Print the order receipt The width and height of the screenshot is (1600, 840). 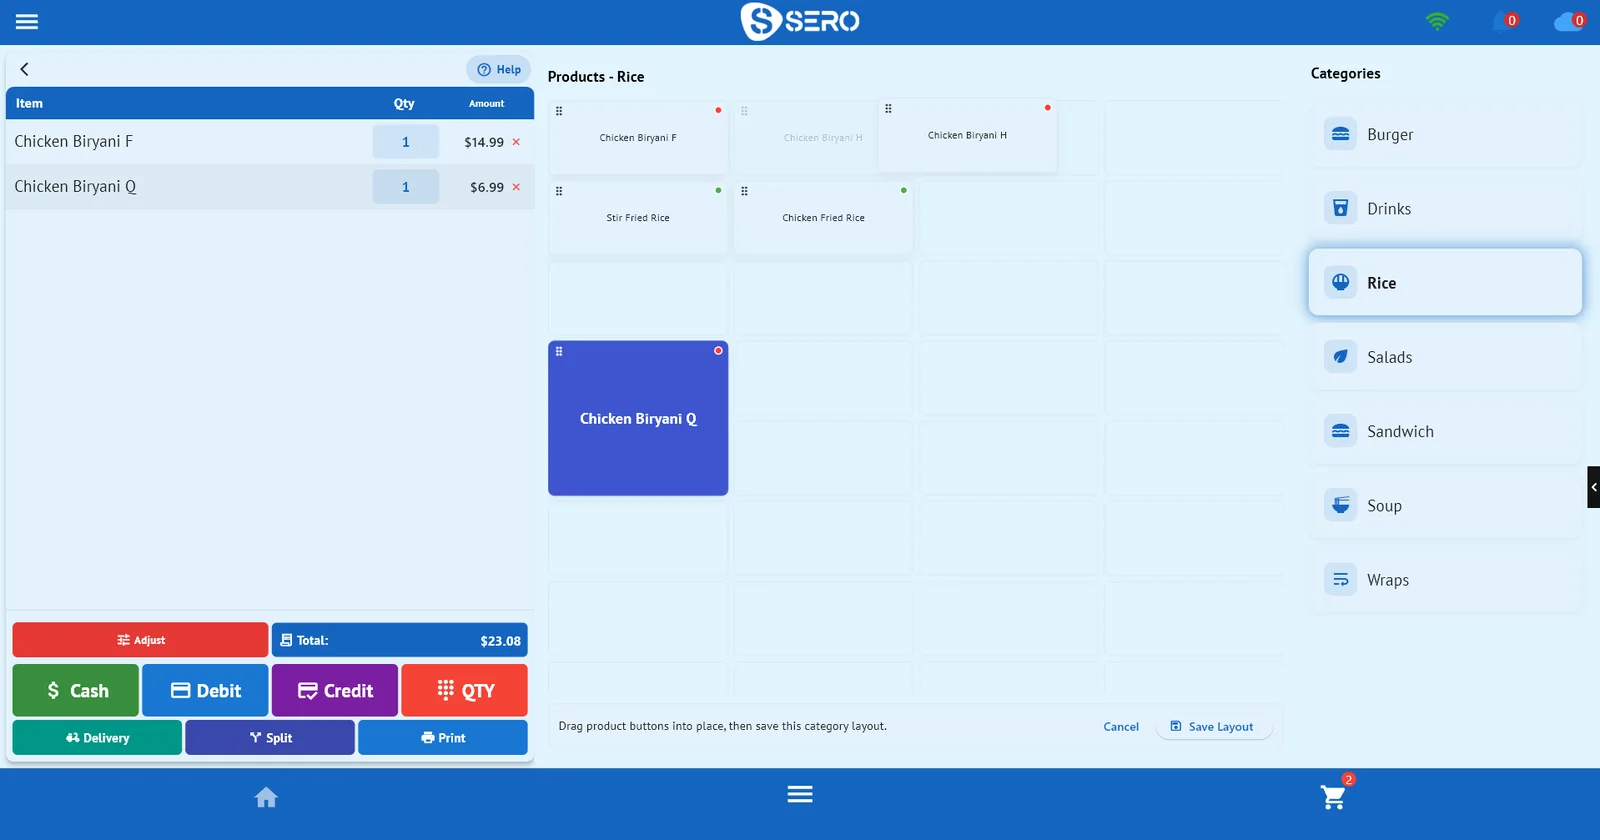point(443,737)
